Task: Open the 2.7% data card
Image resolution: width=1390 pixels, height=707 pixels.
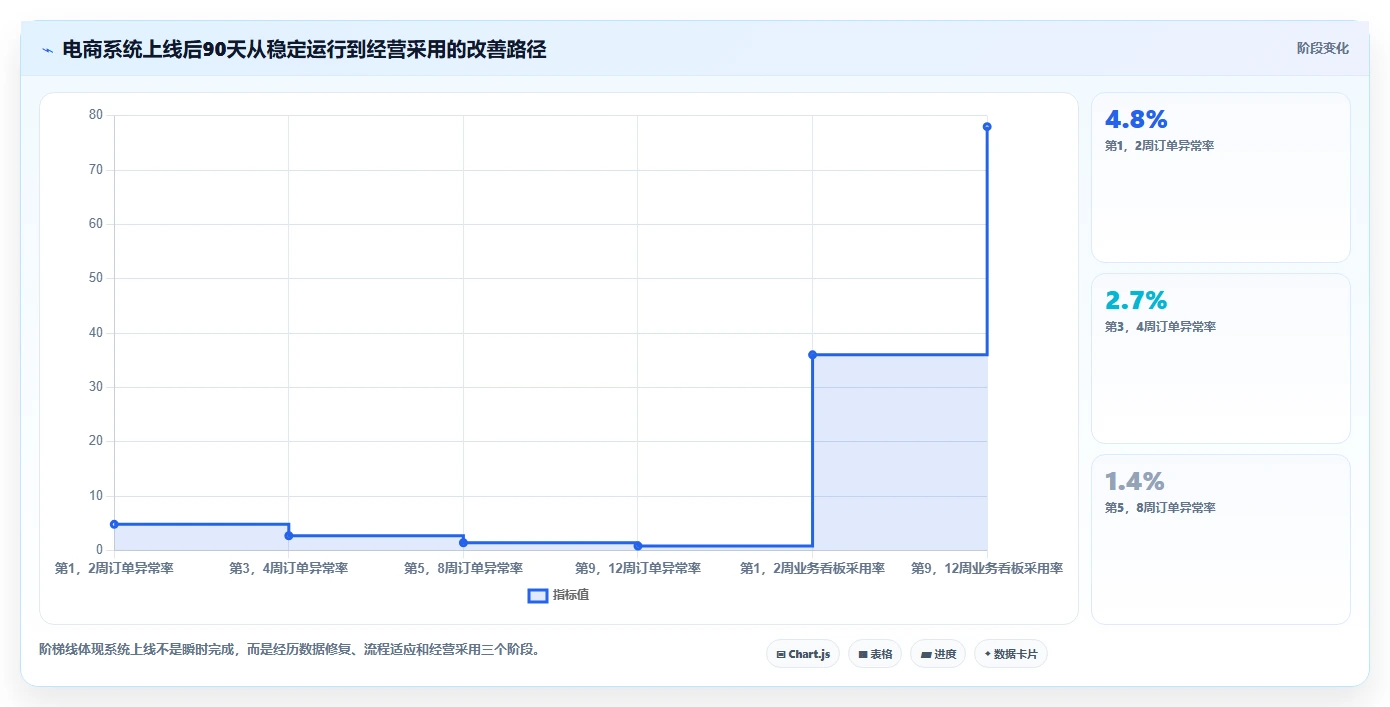Action: 1221,359
